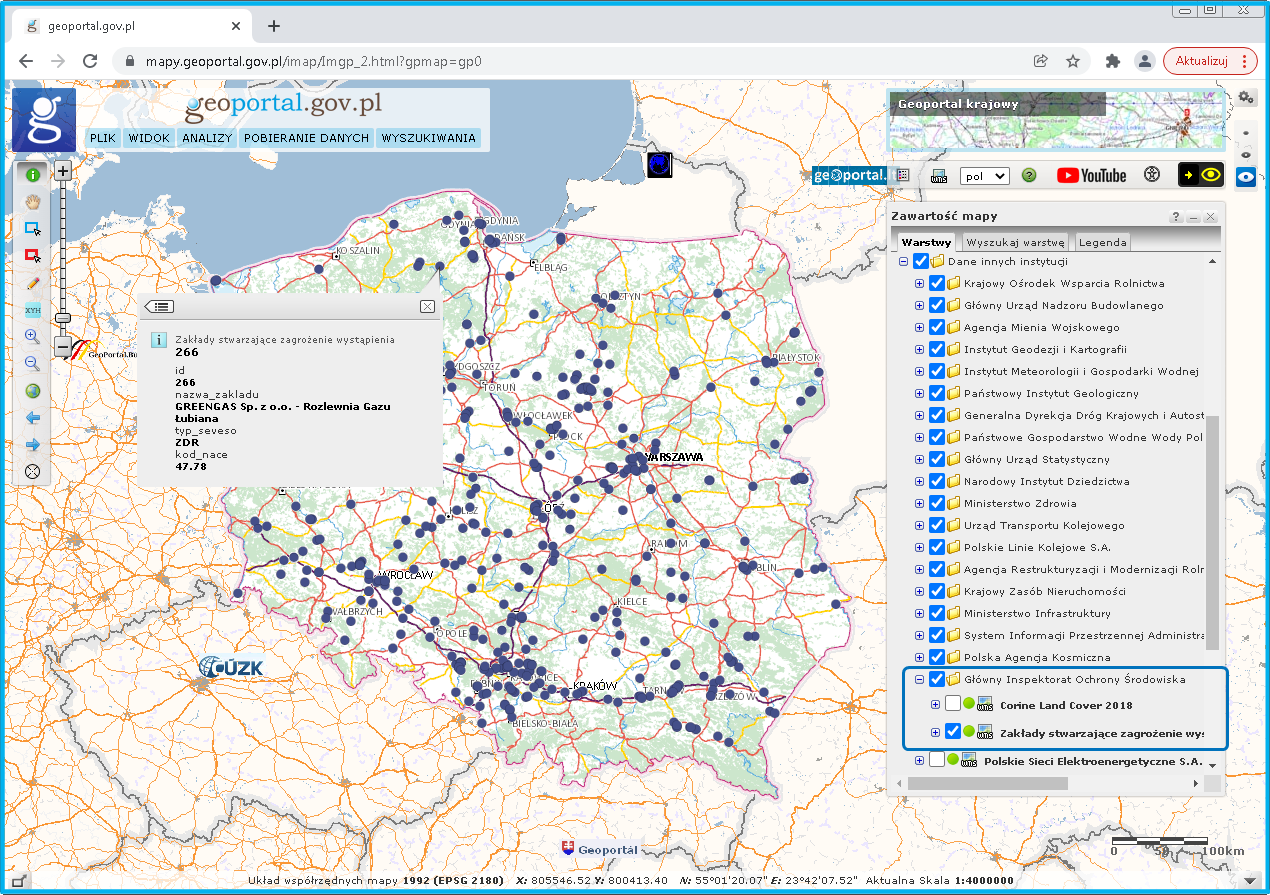Click the zoom slider handle
This screenshot has width=1270, height=895.
(x=63, y=317)
